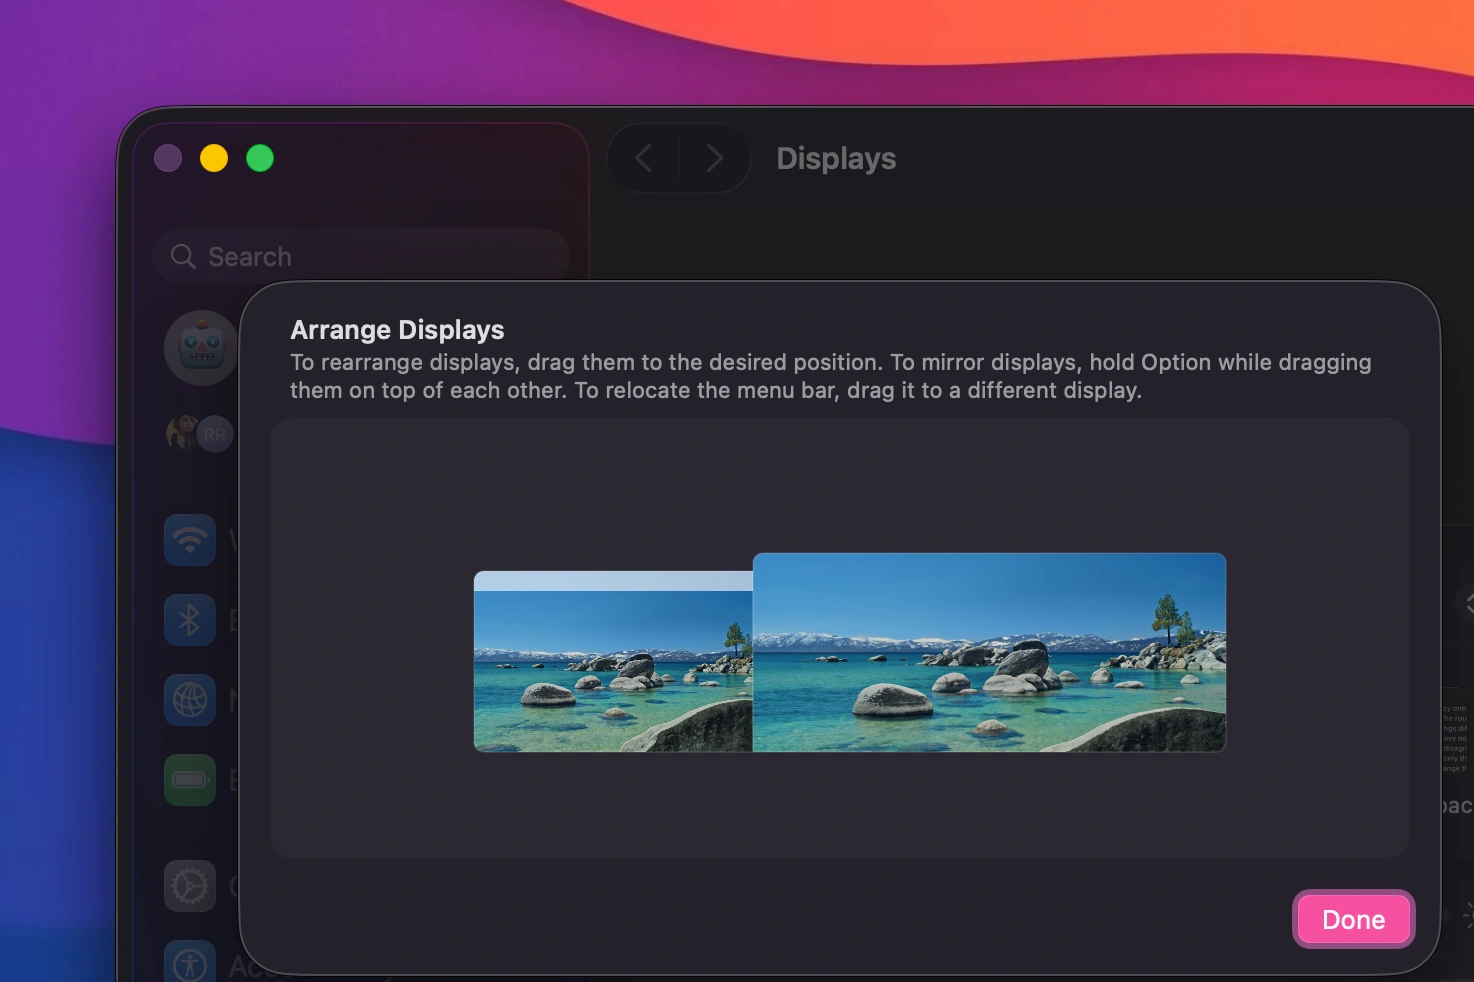1474x982 pixels.
Task: Click the "Arrange Displays" heading
Action: point(397,330)
